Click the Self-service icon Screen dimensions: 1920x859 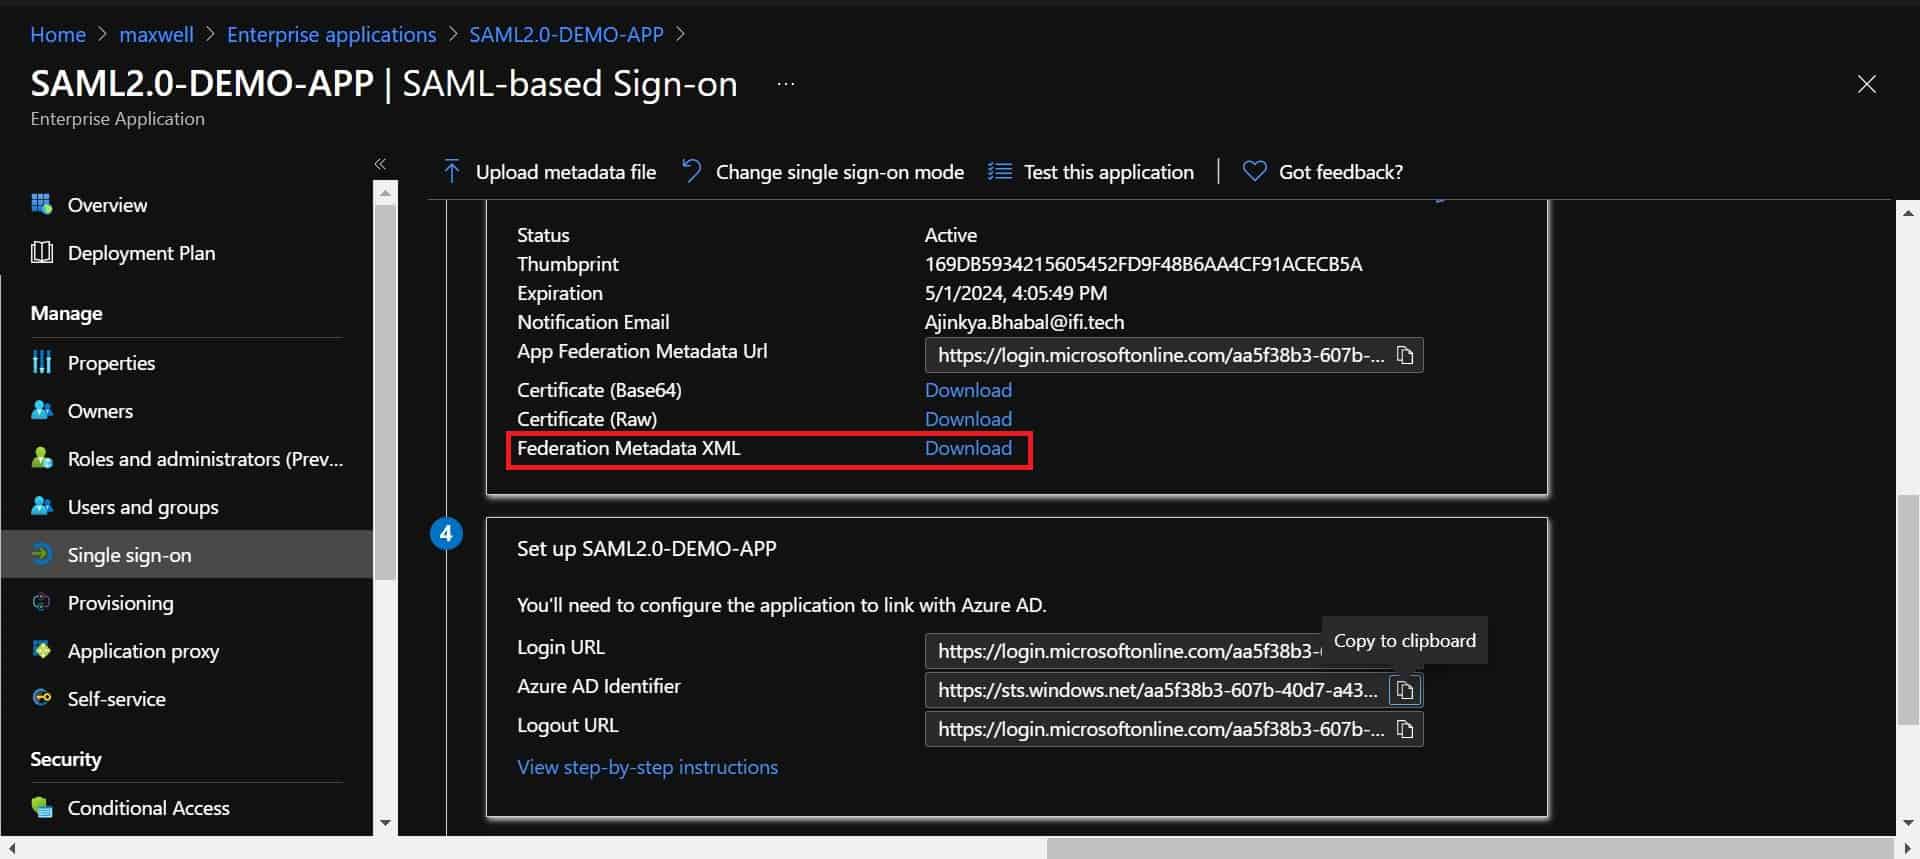(x=41, y=698)
